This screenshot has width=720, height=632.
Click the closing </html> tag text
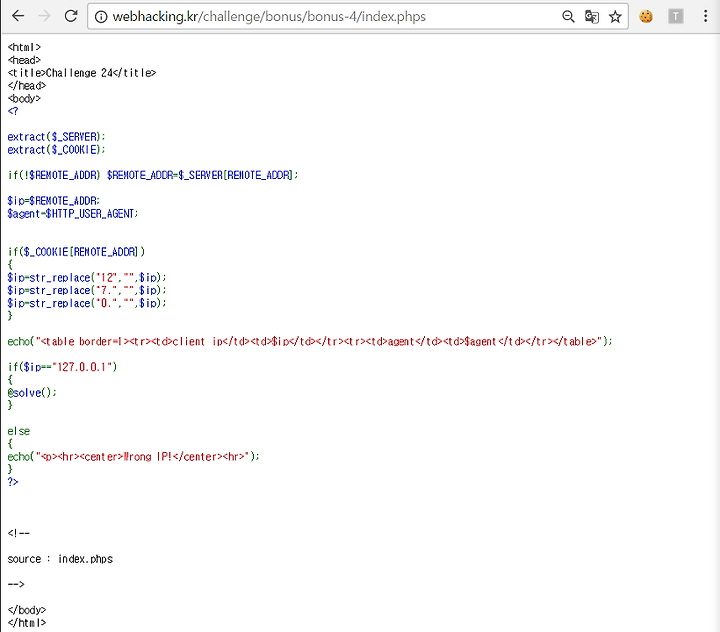tap(27, 623)
